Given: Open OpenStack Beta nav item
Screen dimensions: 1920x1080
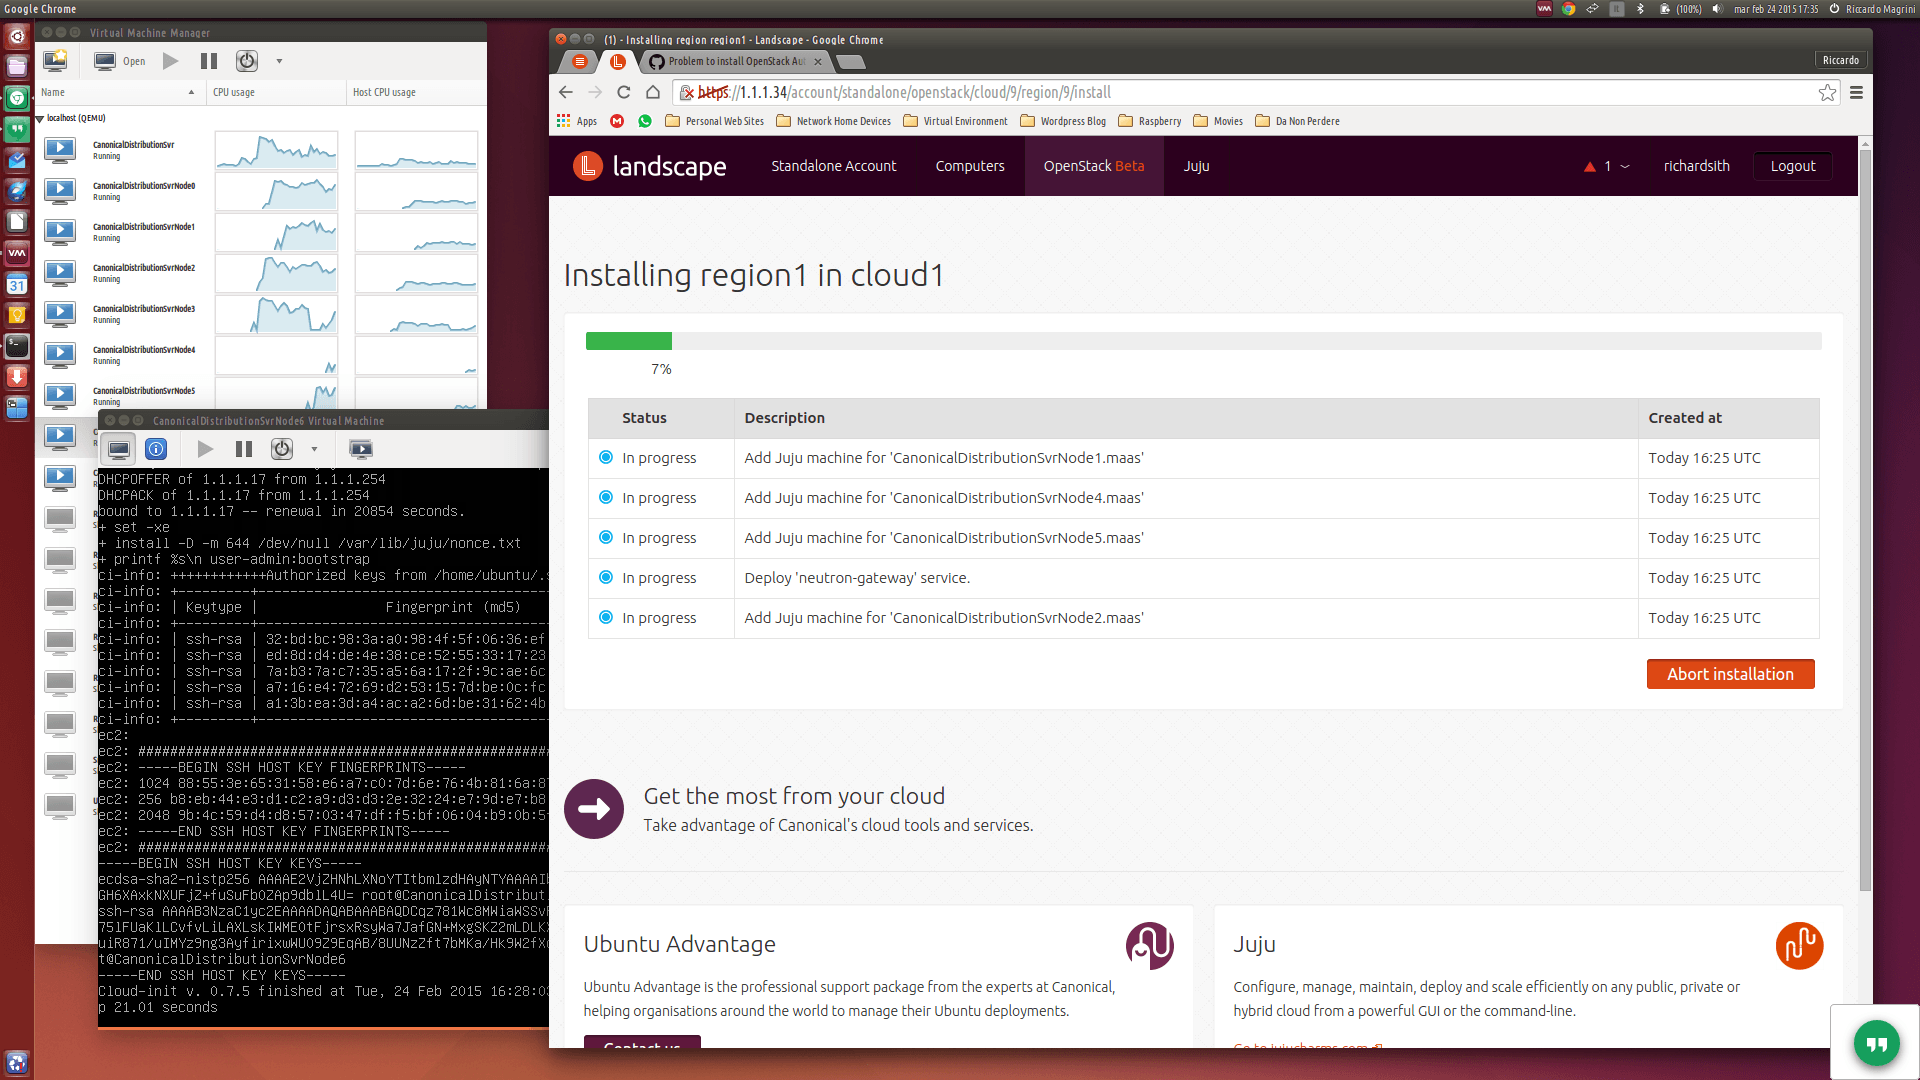Looking at the screenshot, I should pos(1094,166).
